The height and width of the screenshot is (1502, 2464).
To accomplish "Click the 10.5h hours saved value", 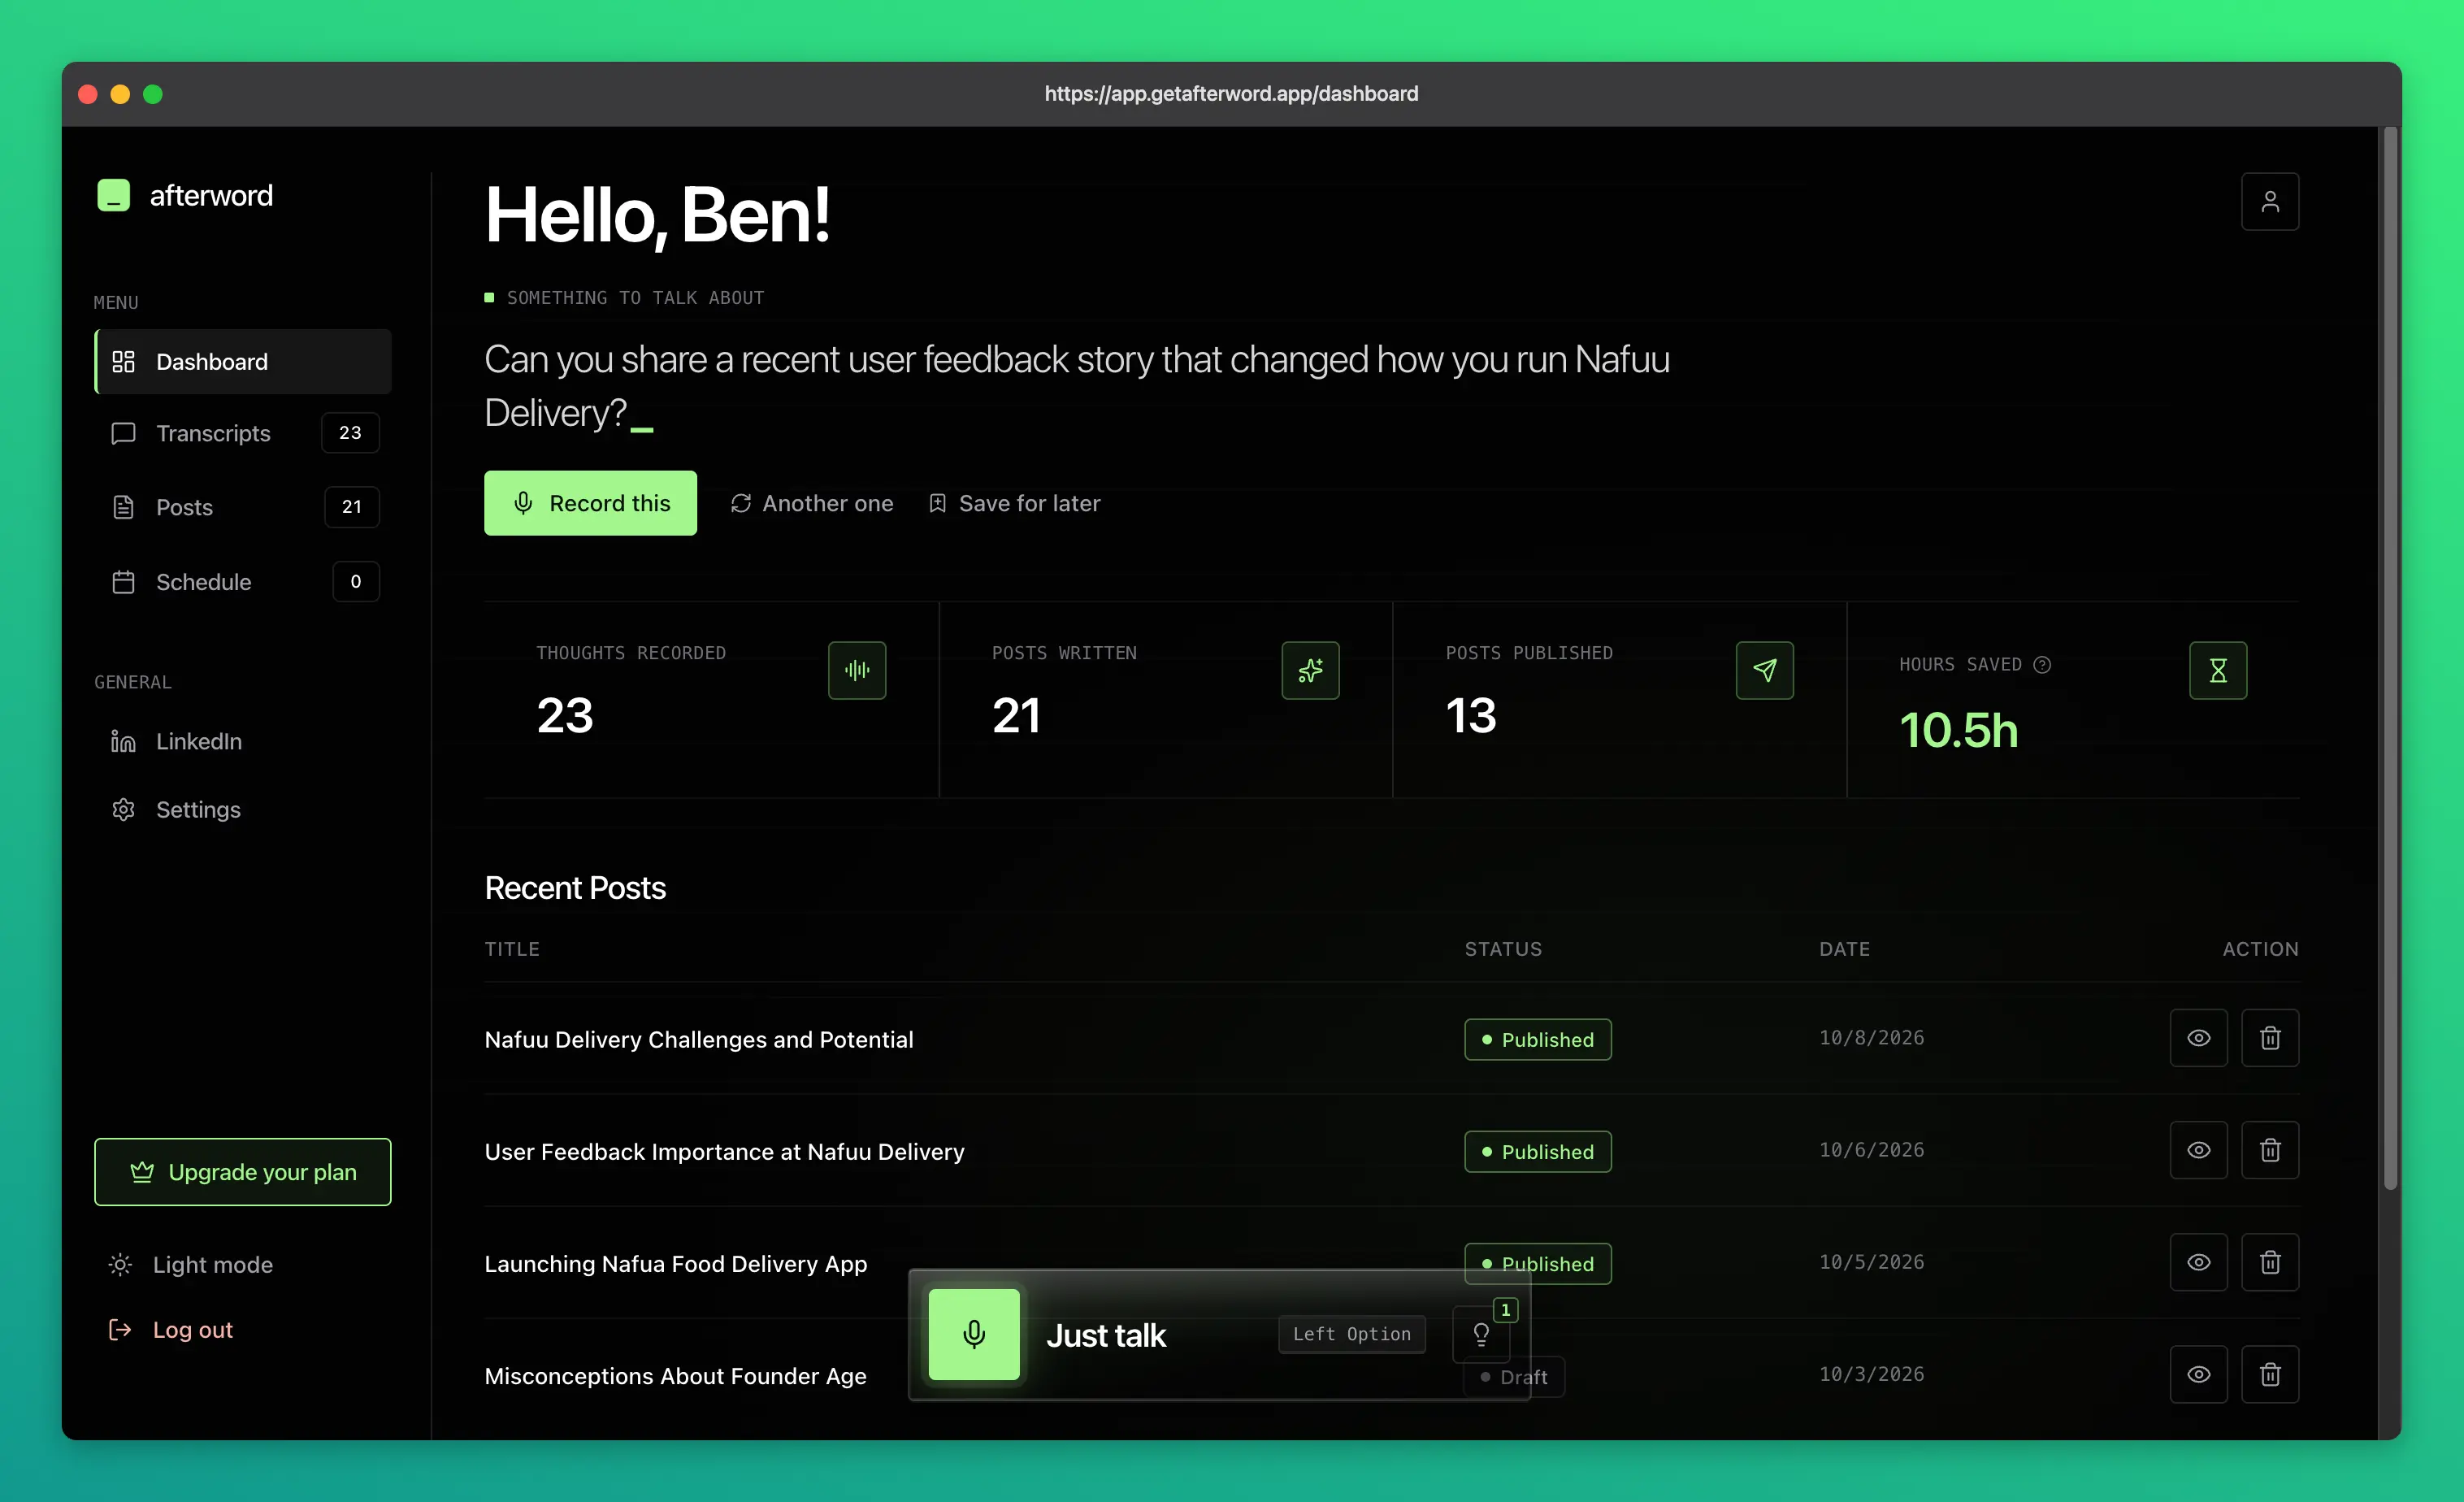I will 1958,729.
